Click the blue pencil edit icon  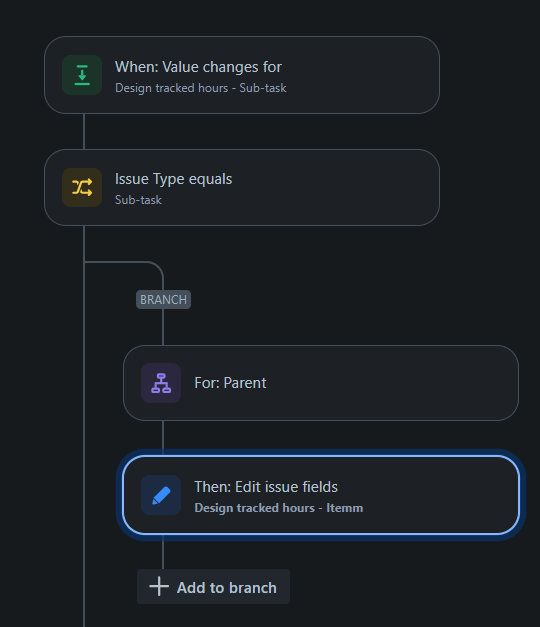pos(161,495)
